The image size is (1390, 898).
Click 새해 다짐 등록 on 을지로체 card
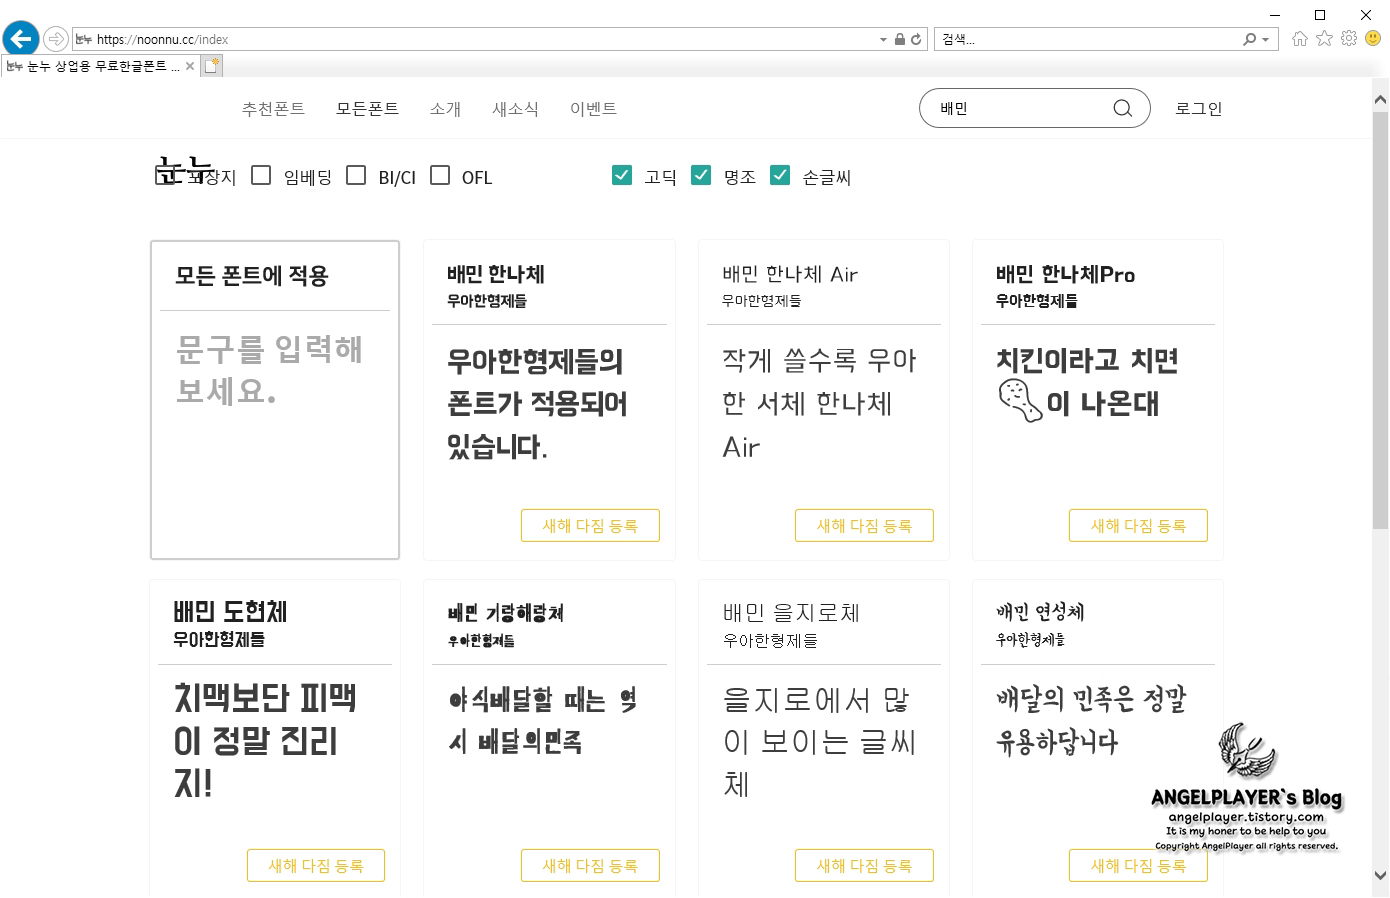864,866
